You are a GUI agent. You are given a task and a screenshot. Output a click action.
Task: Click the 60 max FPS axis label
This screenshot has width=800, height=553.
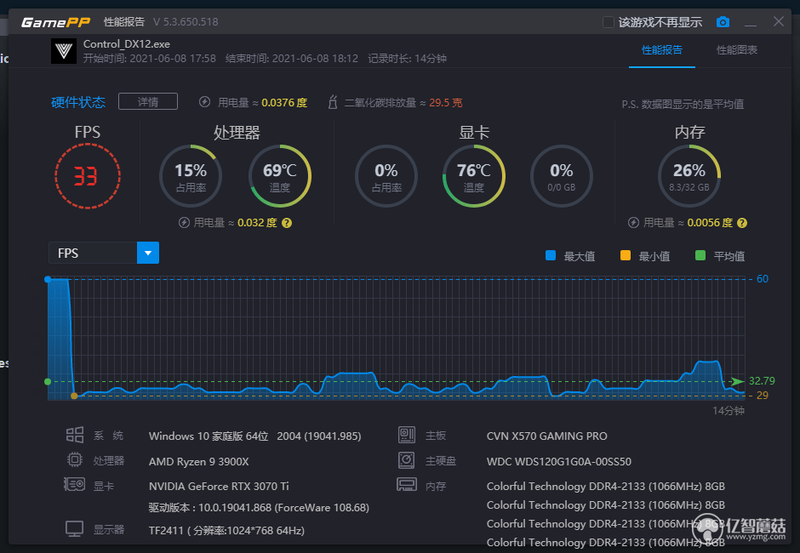[762, 279]
